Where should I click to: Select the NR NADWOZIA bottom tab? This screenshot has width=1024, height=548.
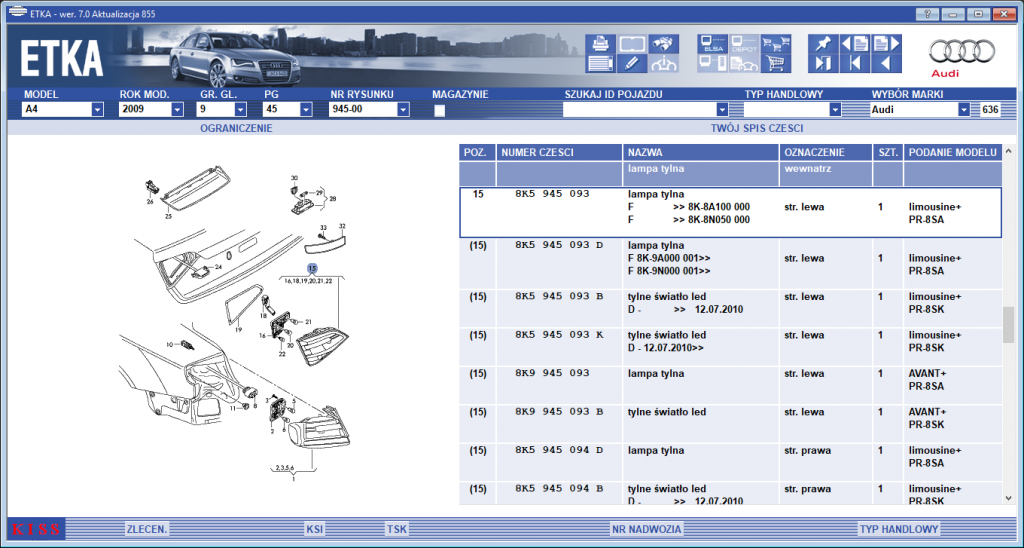(x=647, y=529)
